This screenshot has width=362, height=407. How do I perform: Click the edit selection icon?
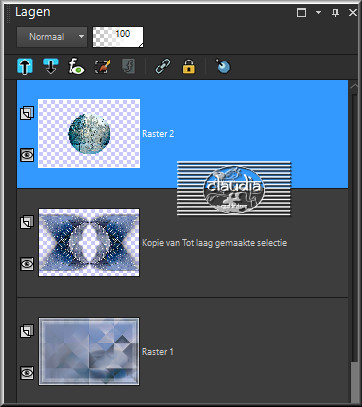pos(102,66)
